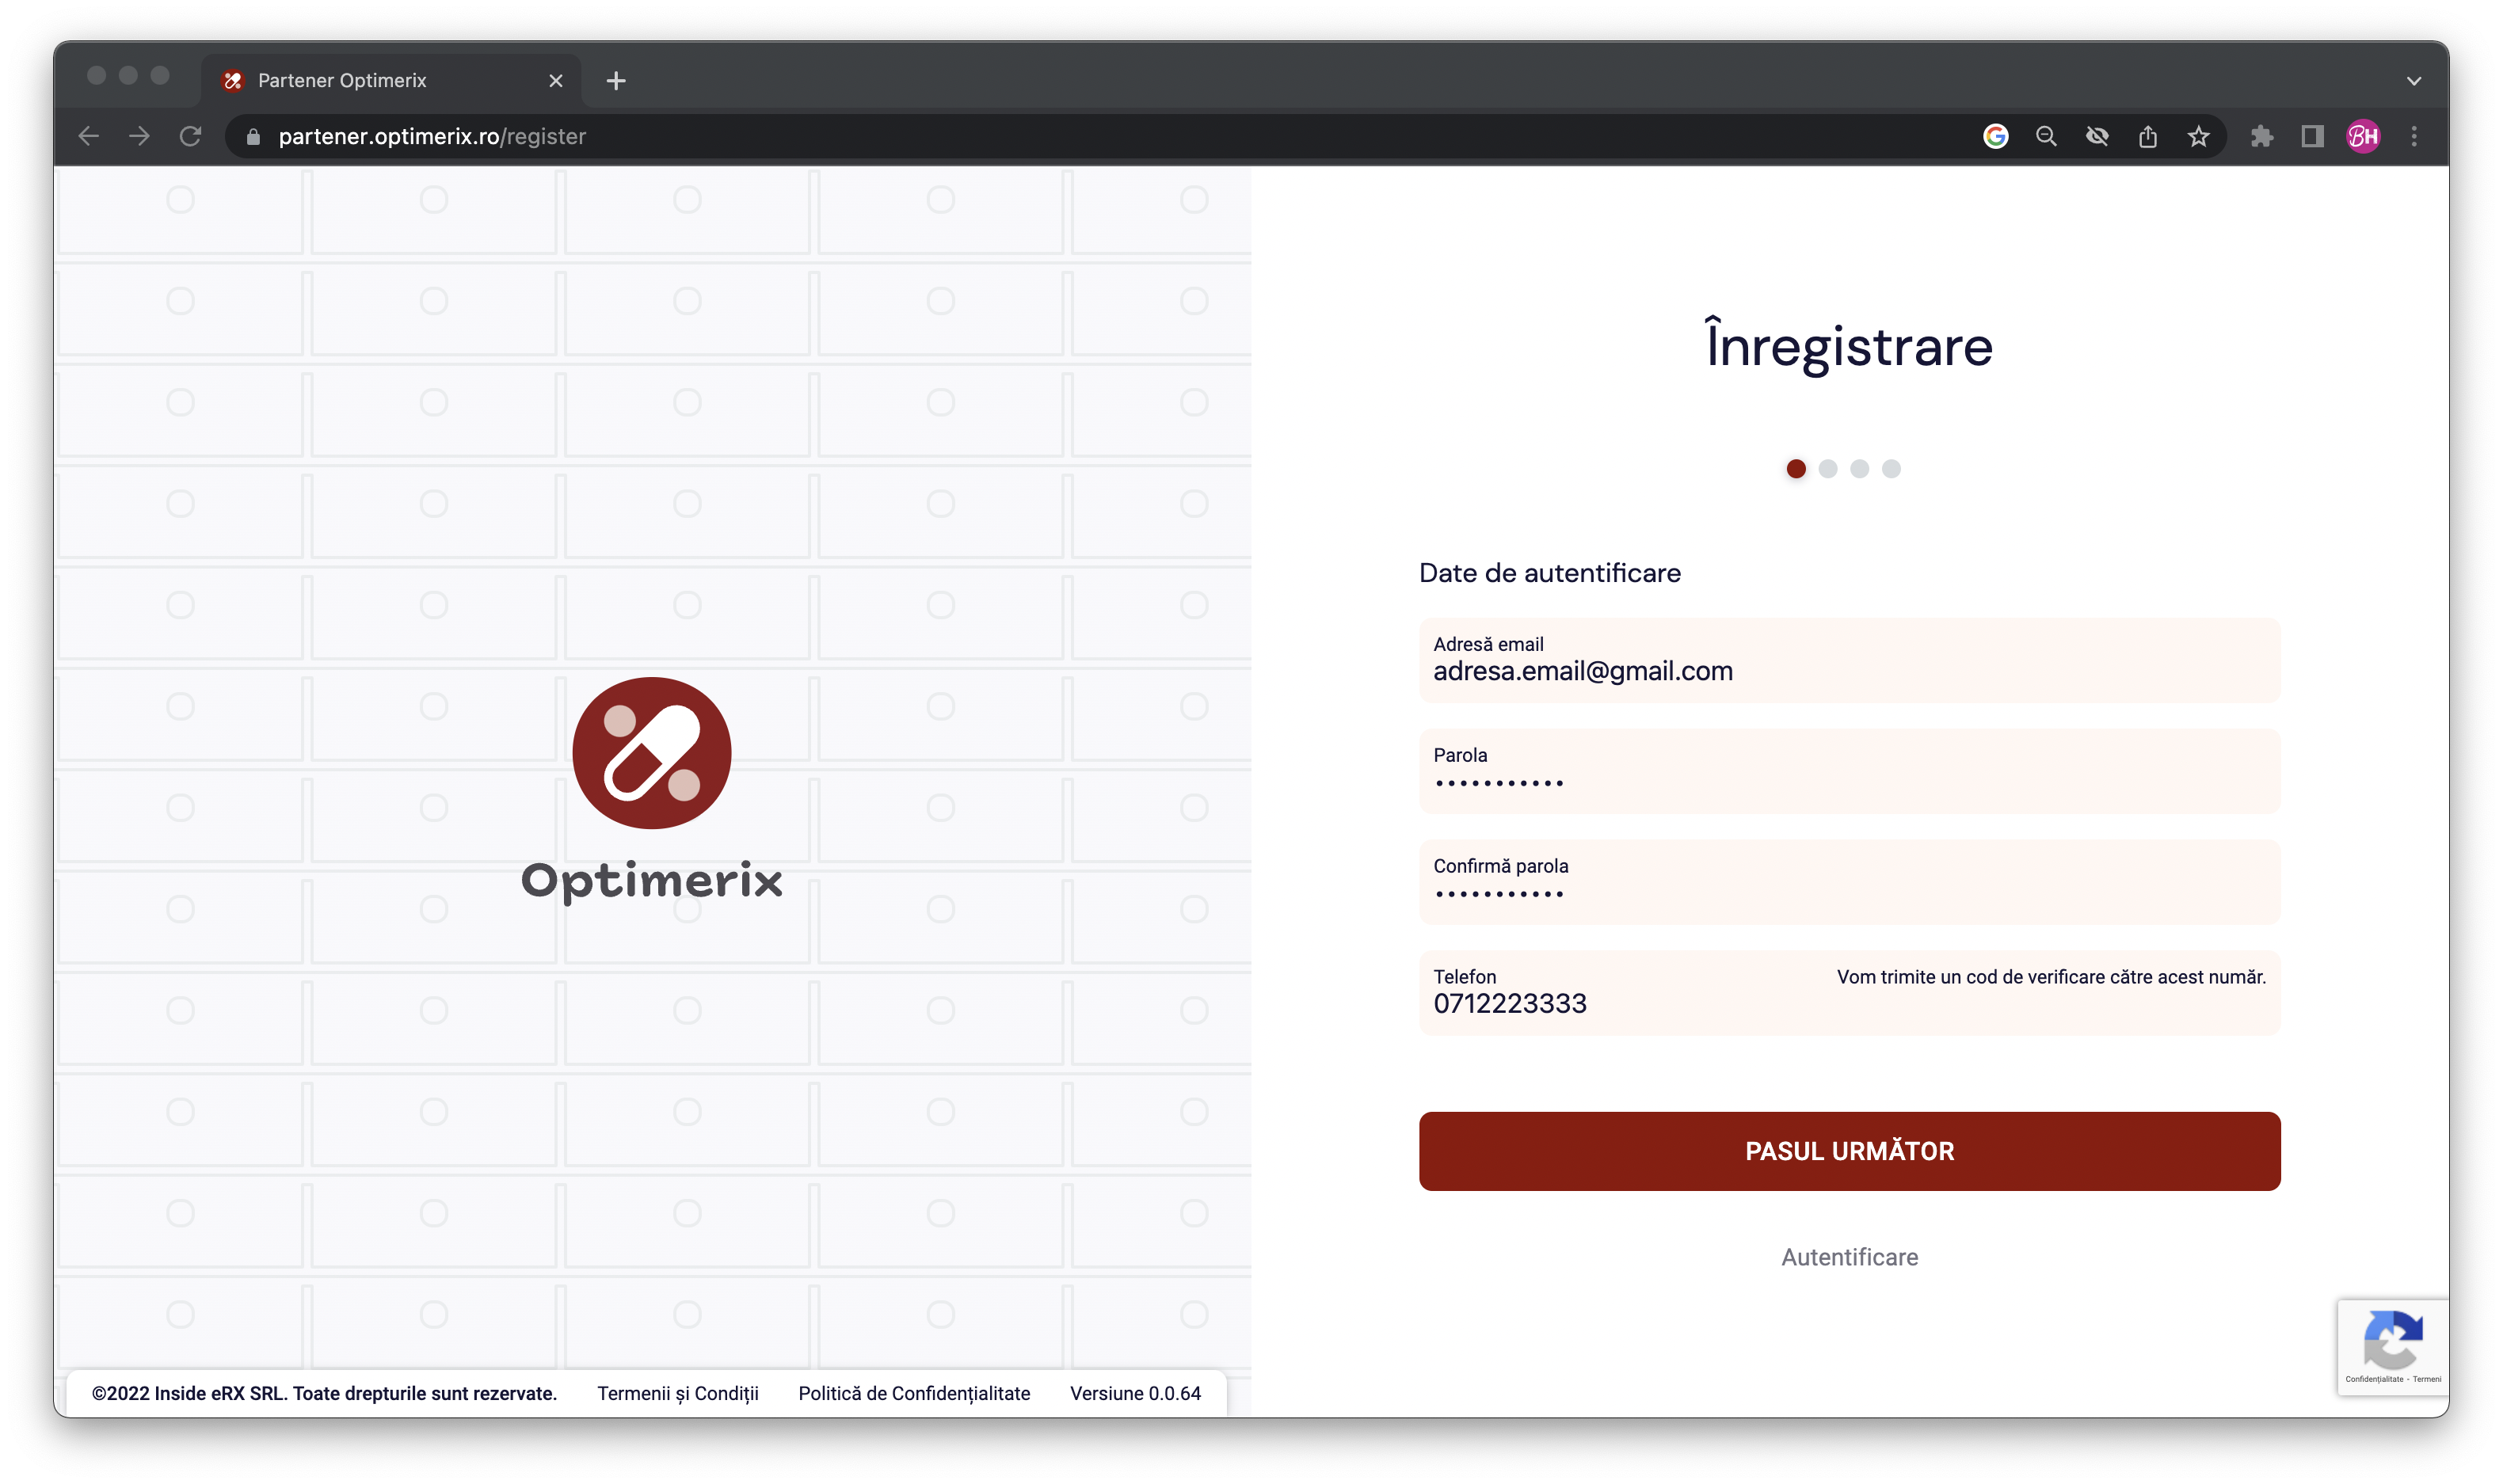Click the address bar URL

[x=432, y=137]
